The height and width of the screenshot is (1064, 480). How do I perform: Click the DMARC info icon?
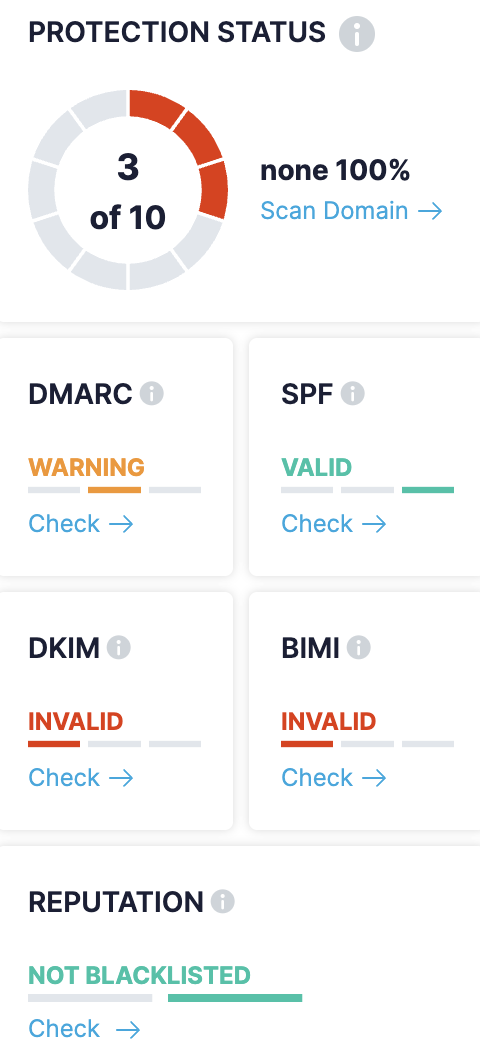[x=152, y=394]
